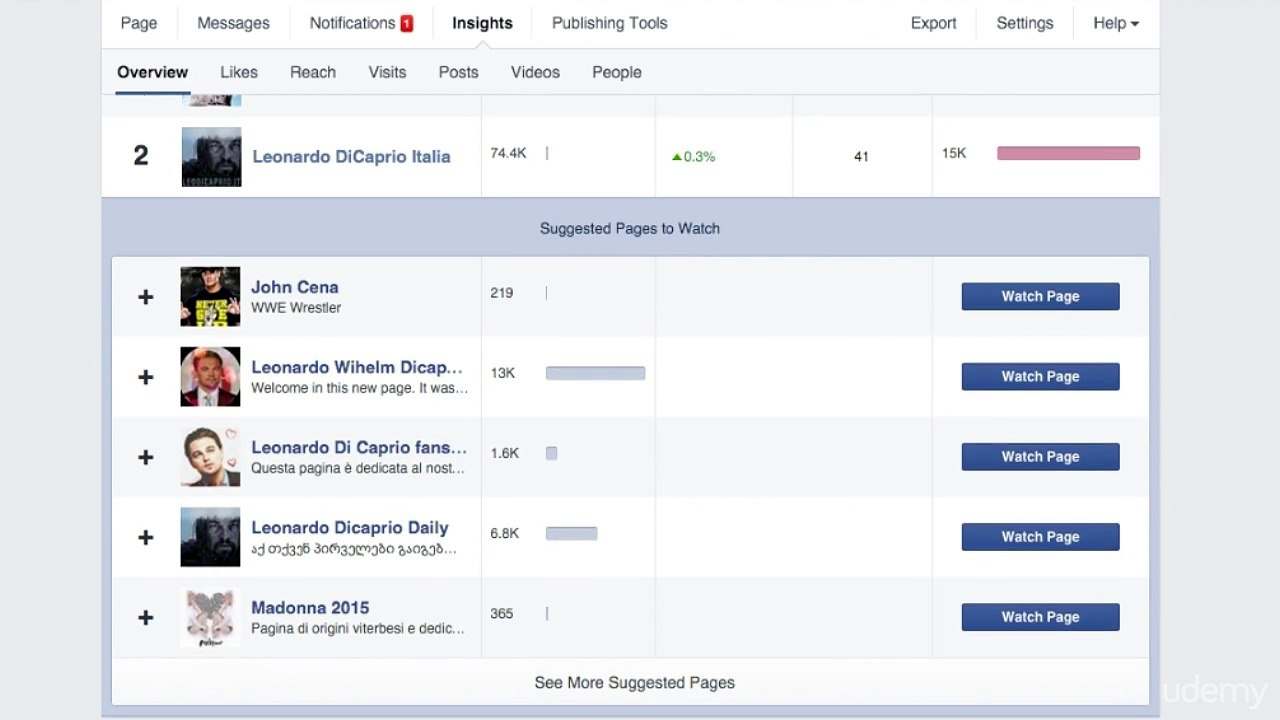Open the Messages tab

(x=233, y=23)
